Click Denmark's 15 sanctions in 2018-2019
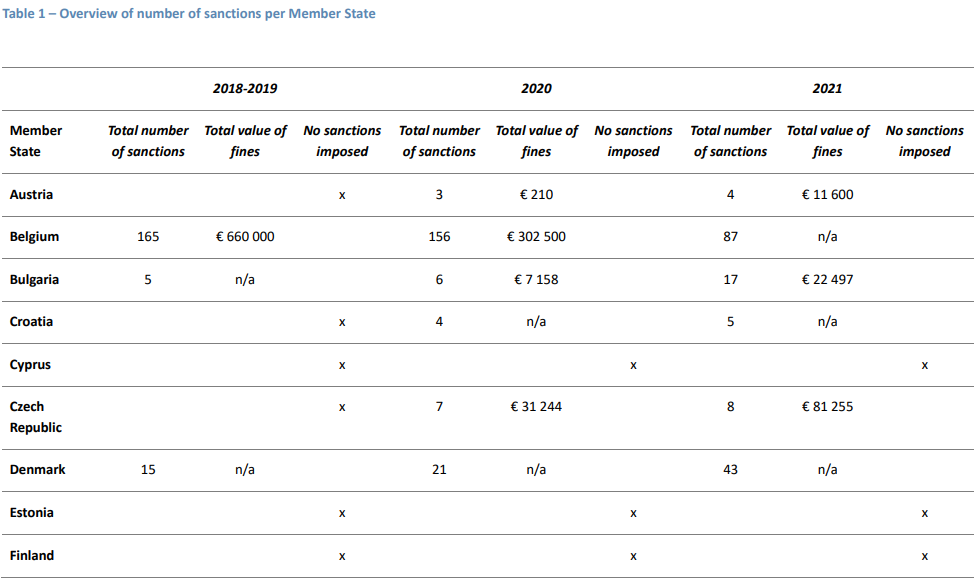 [x=148, y=470]
